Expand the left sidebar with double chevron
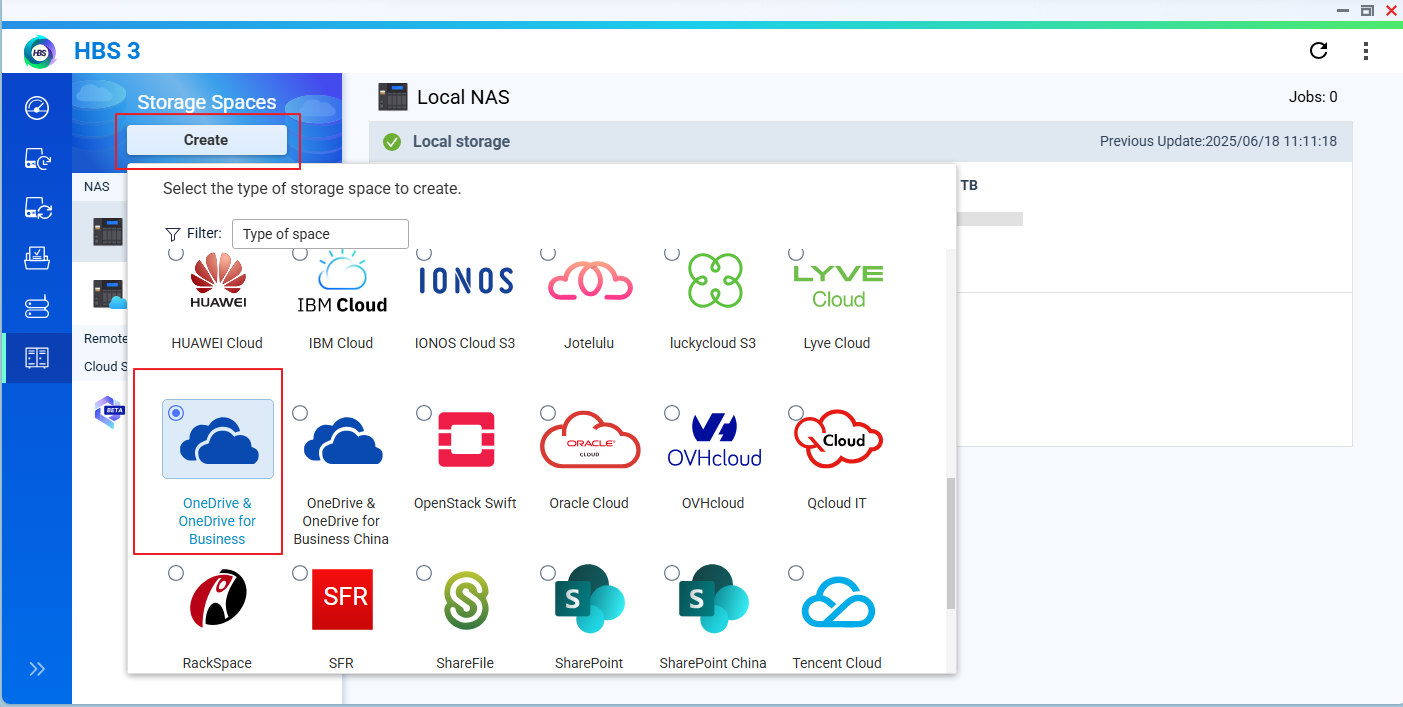Screen dimensions: 1403x707 coord(37,669)
